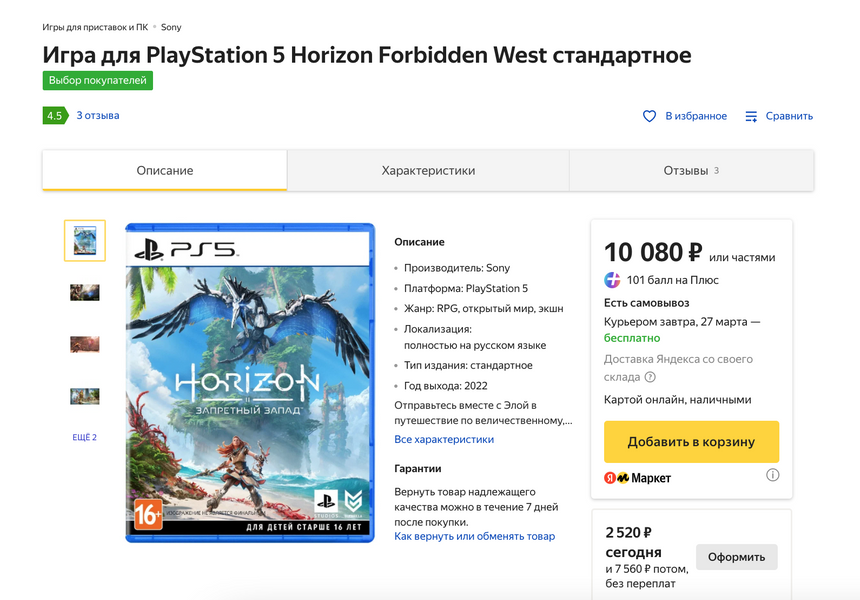
Task: Select the first game cover thumbnail
Action: 84,241
